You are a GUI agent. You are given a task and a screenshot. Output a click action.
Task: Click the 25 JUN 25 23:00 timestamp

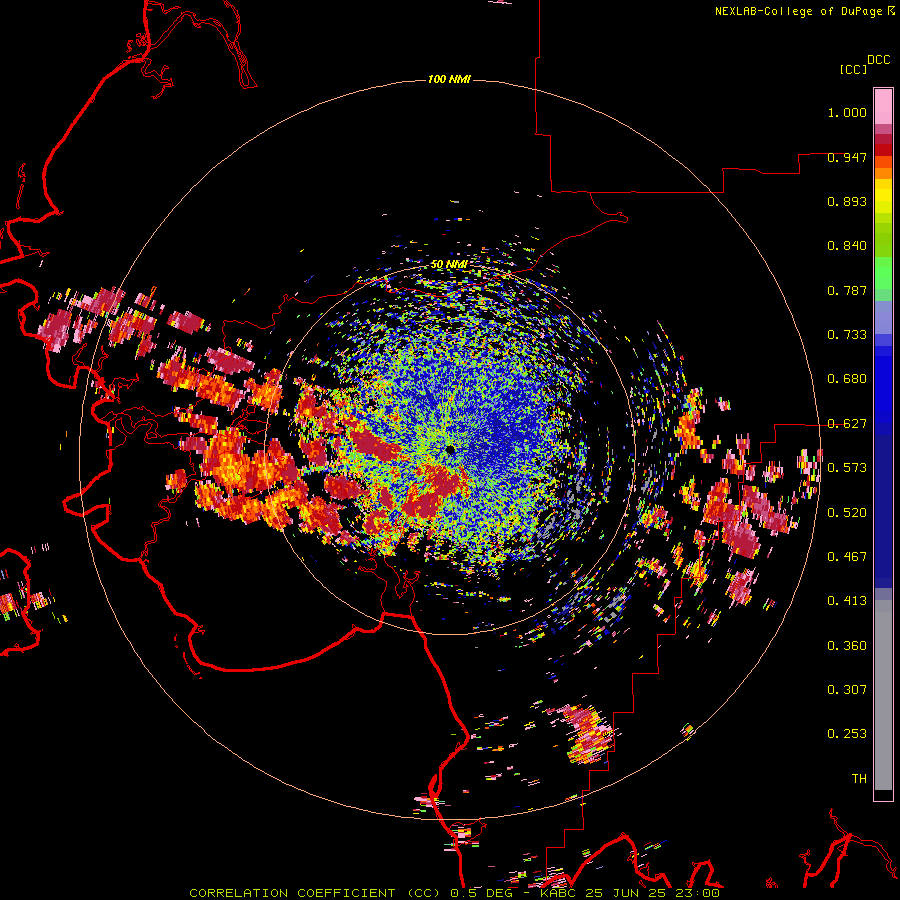pos(653,893)
